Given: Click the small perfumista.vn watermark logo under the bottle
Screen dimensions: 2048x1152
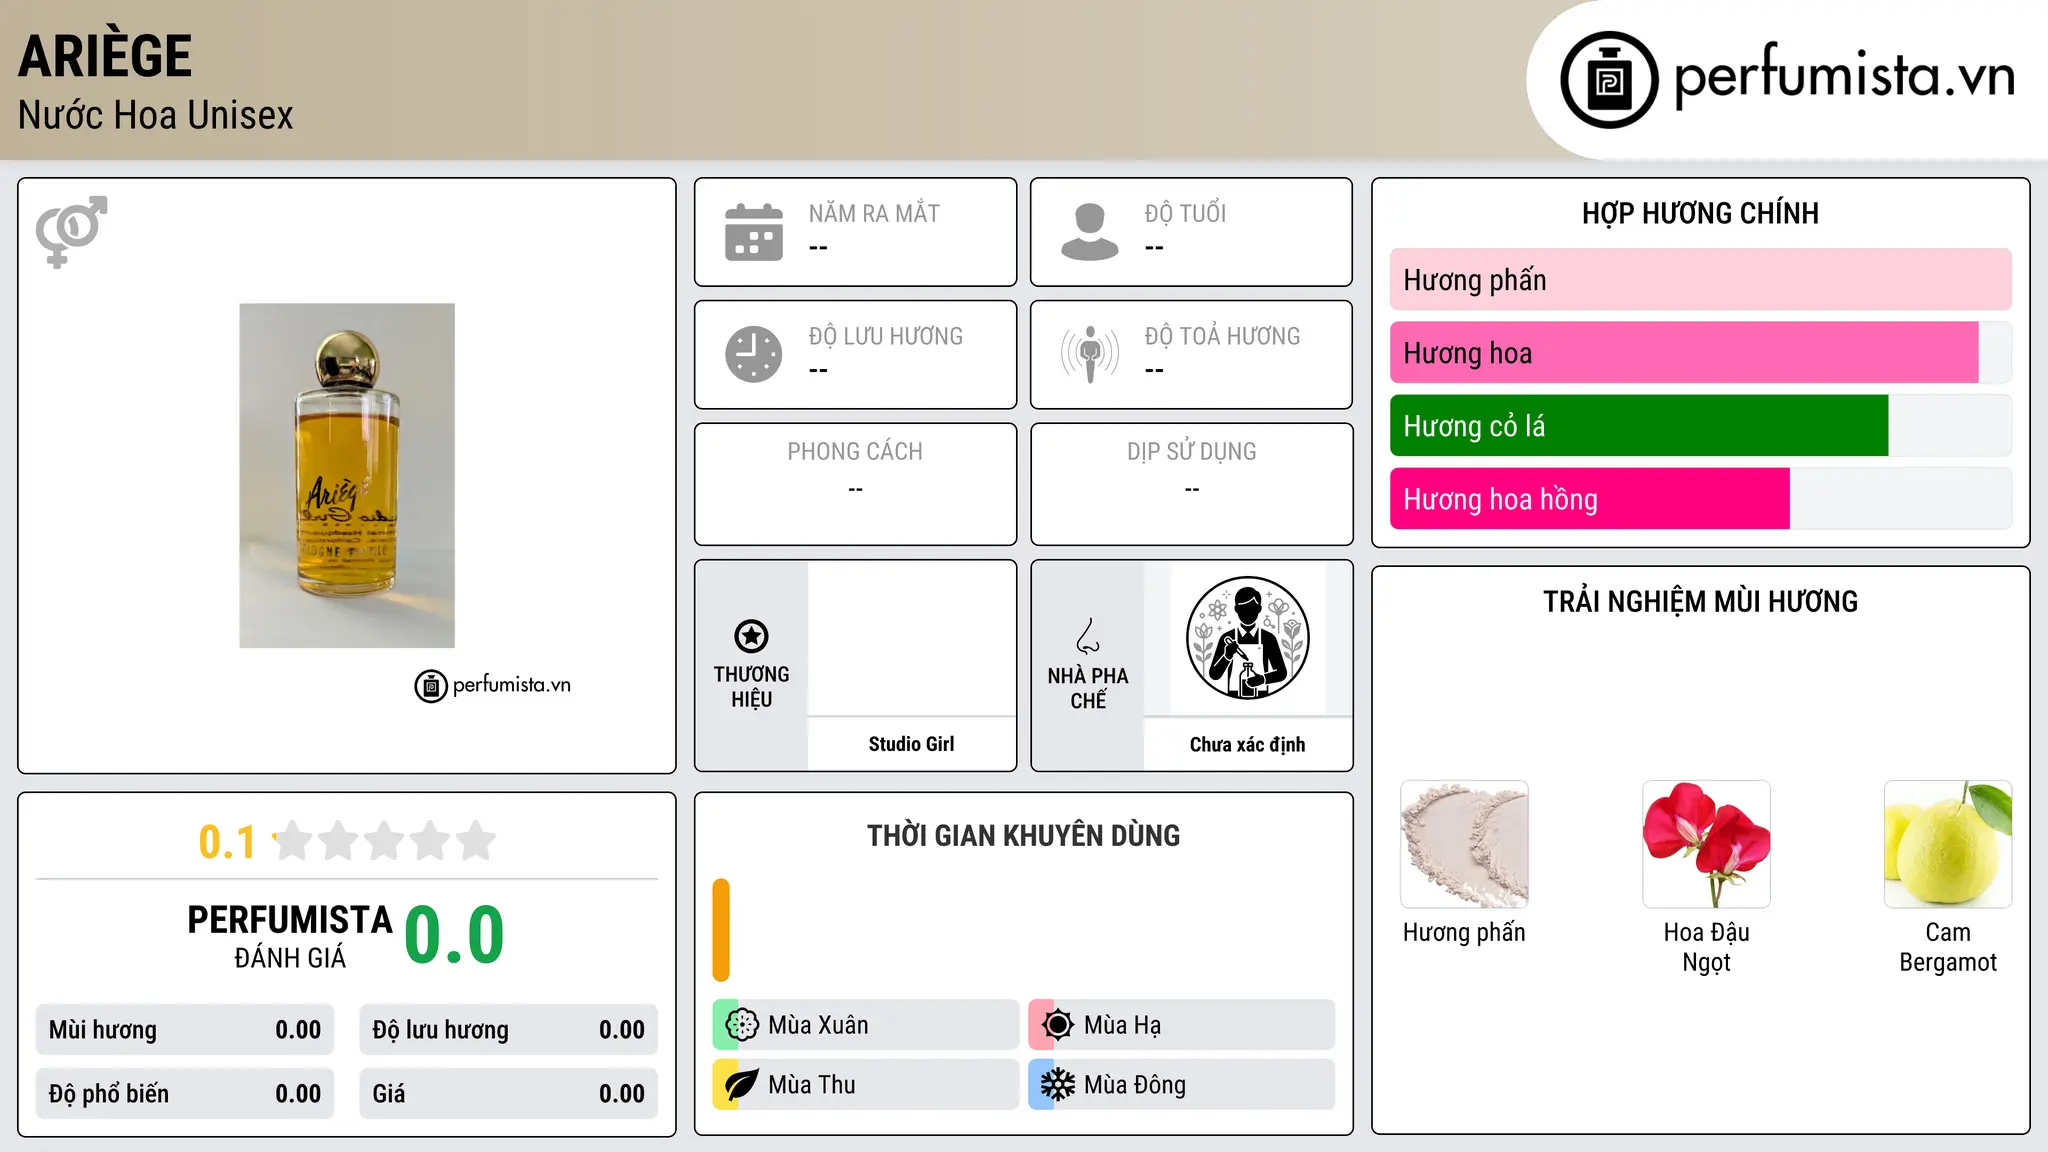Looking at the screenshot, I should coord(493,686).
